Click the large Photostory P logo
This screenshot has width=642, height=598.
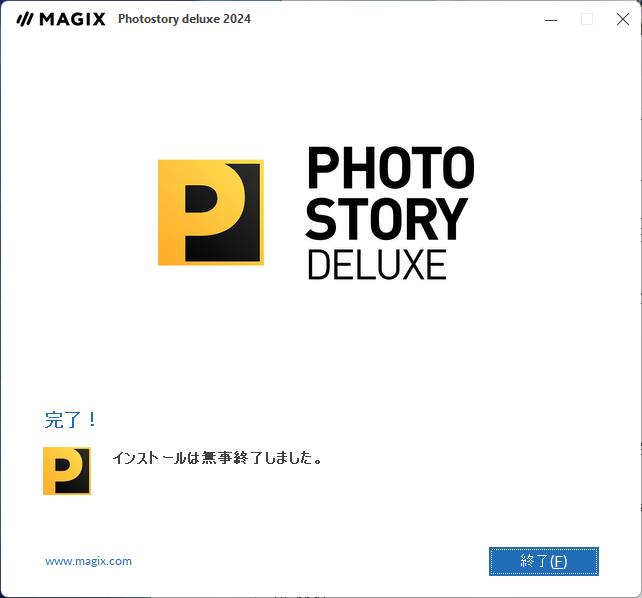point(211,212)
